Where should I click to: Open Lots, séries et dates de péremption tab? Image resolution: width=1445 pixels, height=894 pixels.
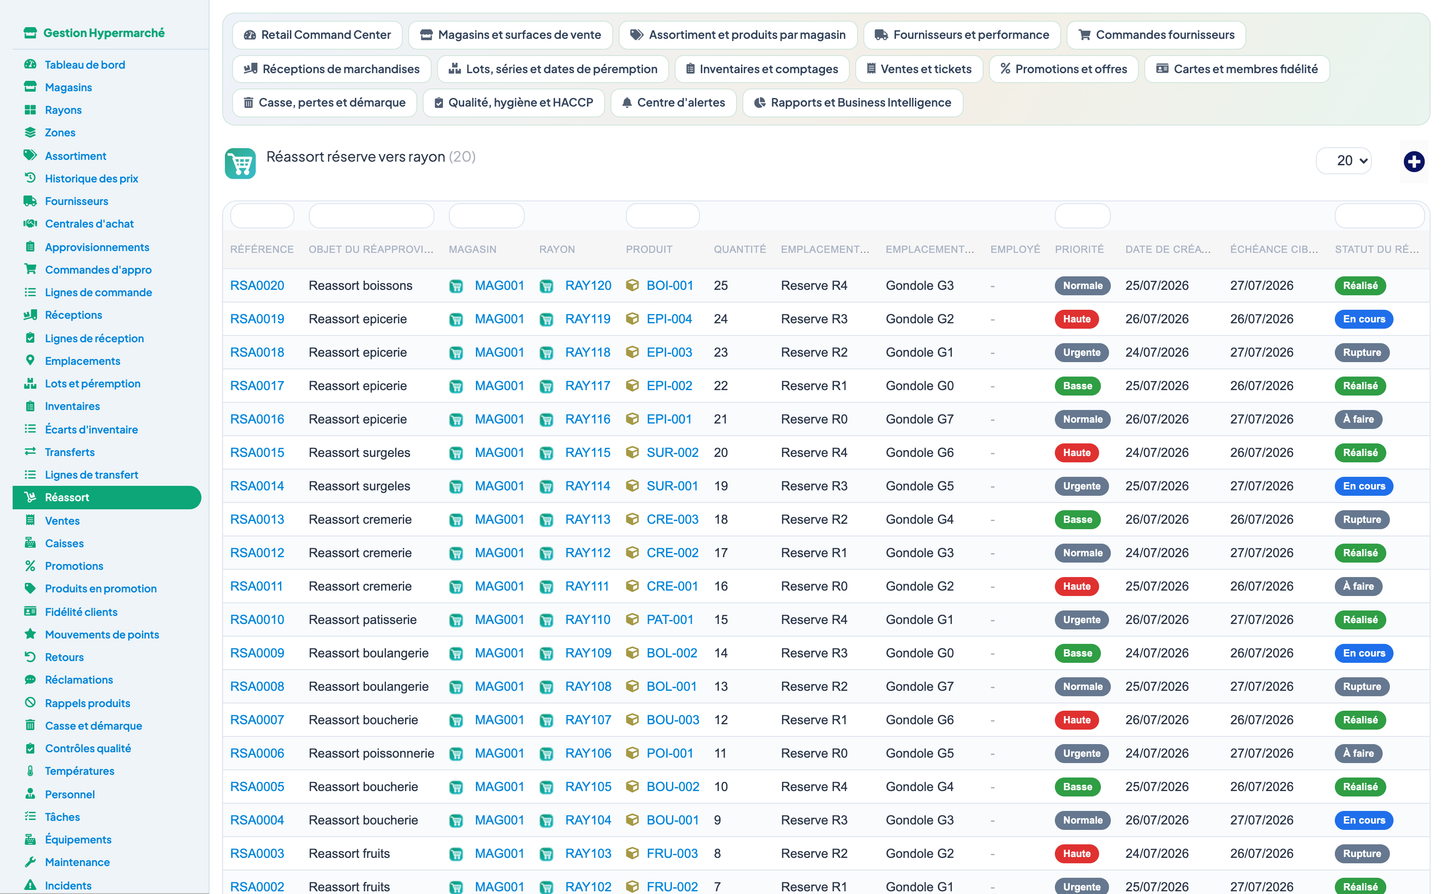pyautogui.click(x=553, y=69)
